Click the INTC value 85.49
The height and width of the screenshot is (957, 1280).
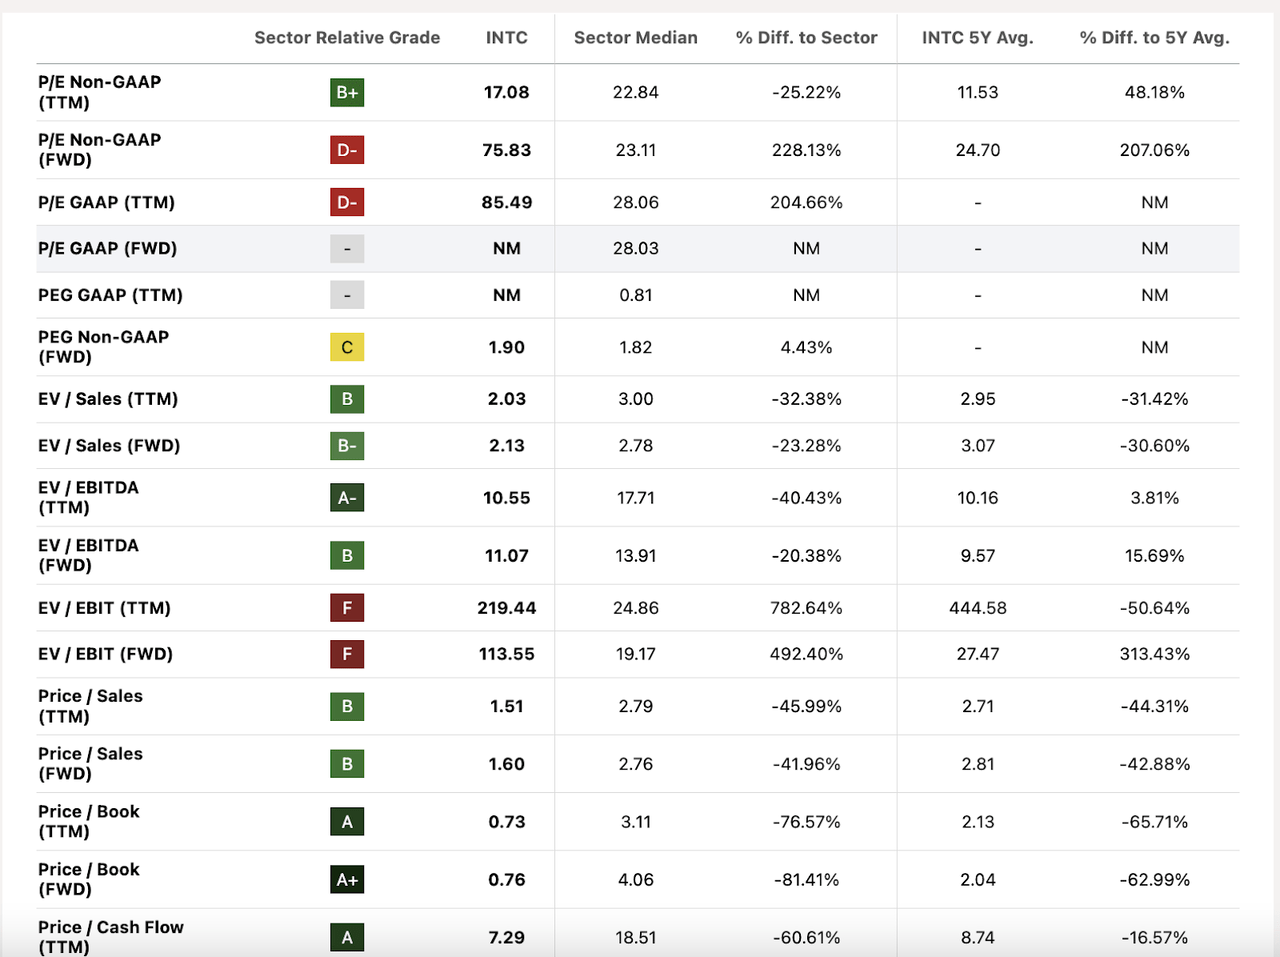tap(507, 202)
